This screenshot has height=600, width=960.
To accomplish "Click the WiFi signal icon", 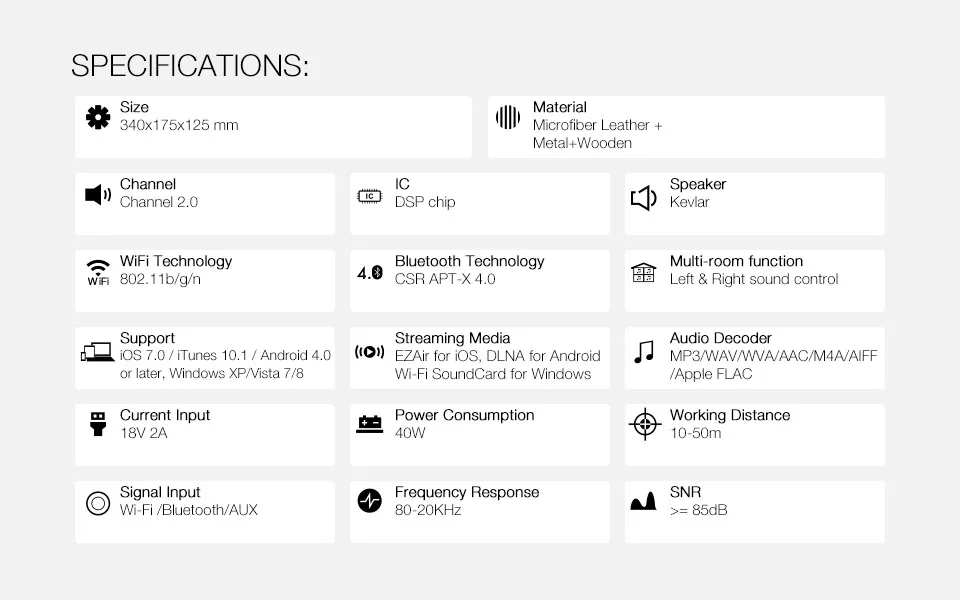I will 98,272.
